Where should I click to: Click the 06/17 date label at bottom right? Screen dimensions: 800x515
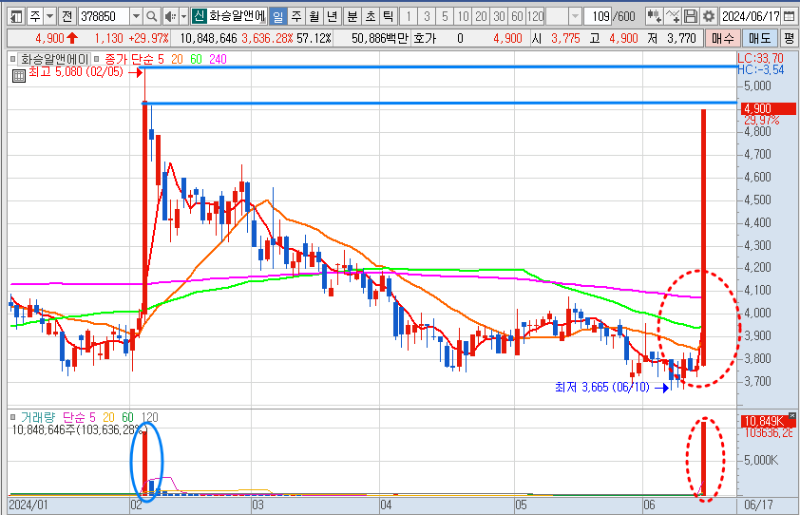click(x=758, y=505)
